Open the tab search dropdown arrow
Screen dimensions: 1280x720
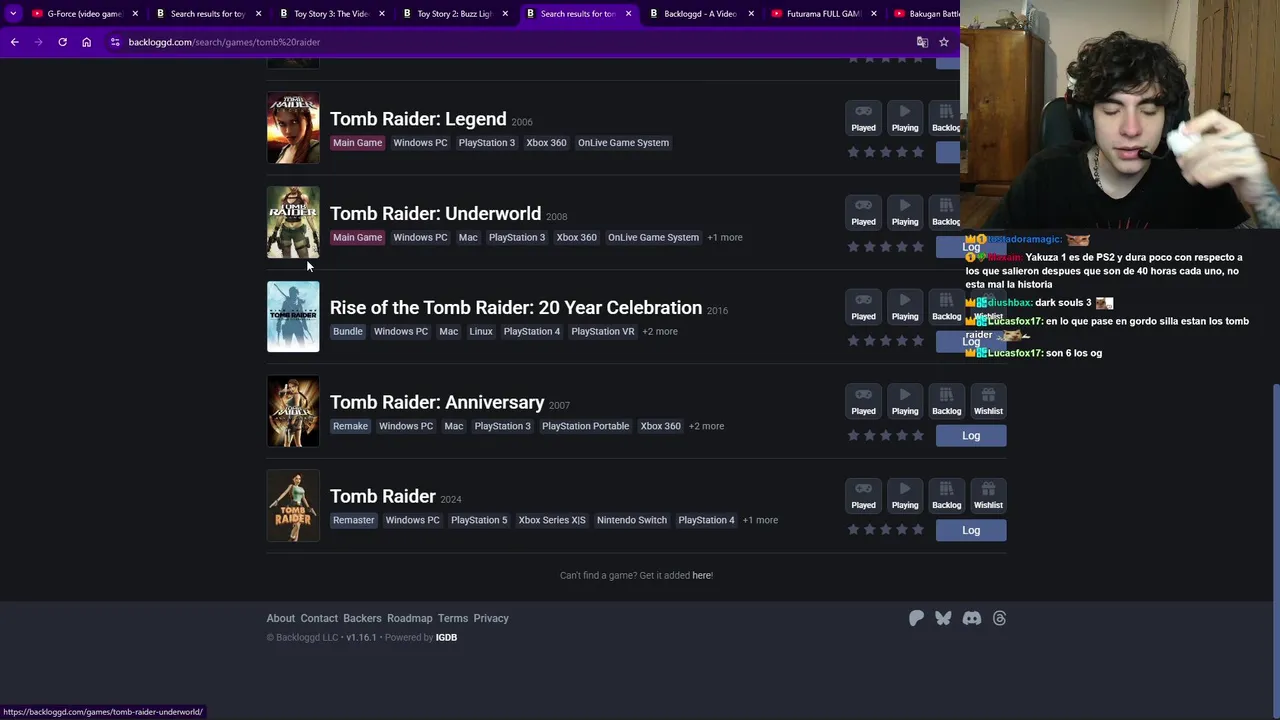click(x=13, y=13)
